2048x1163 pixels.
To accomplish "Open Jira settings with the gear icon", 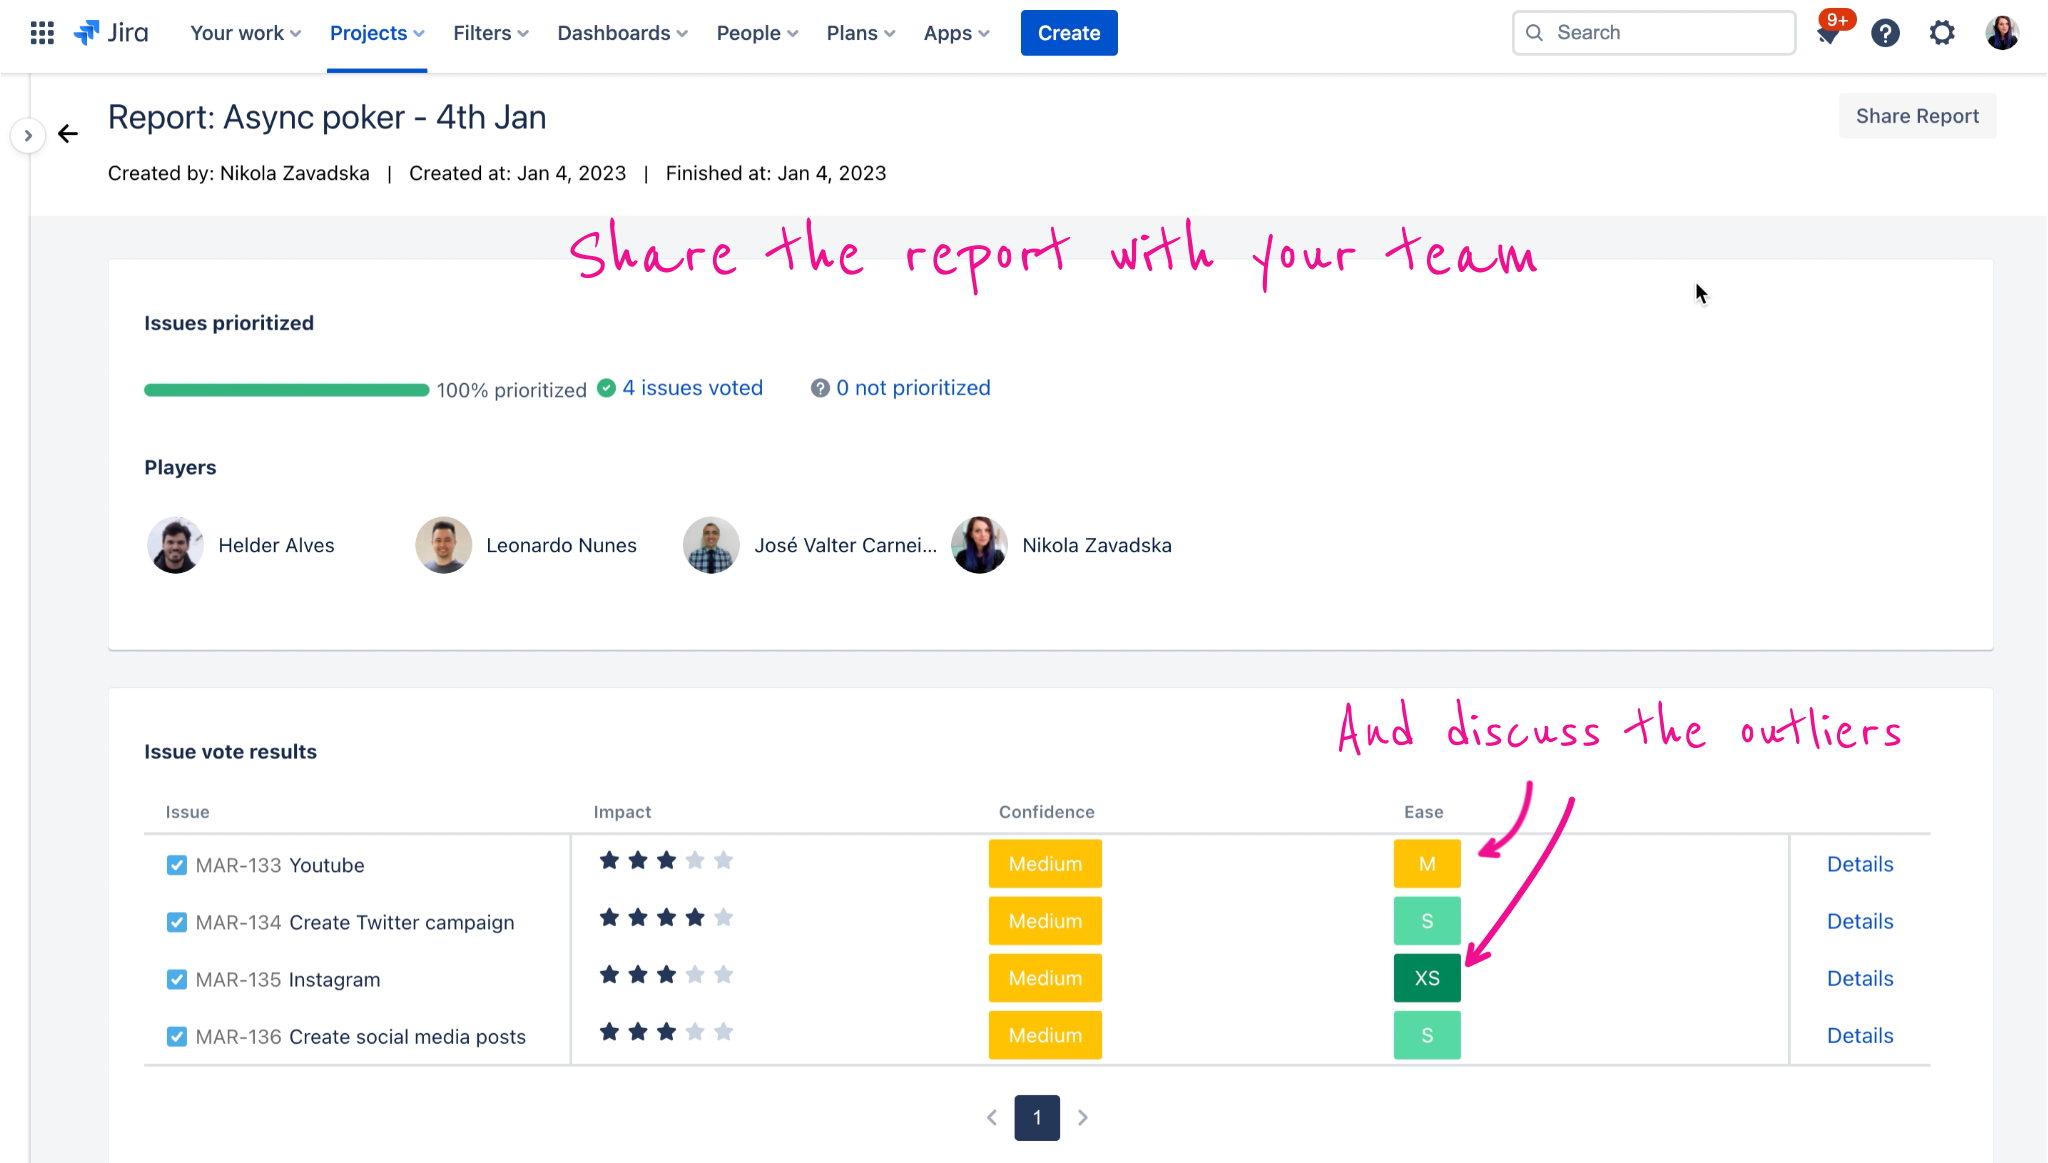I will (x=1942, y=33).
